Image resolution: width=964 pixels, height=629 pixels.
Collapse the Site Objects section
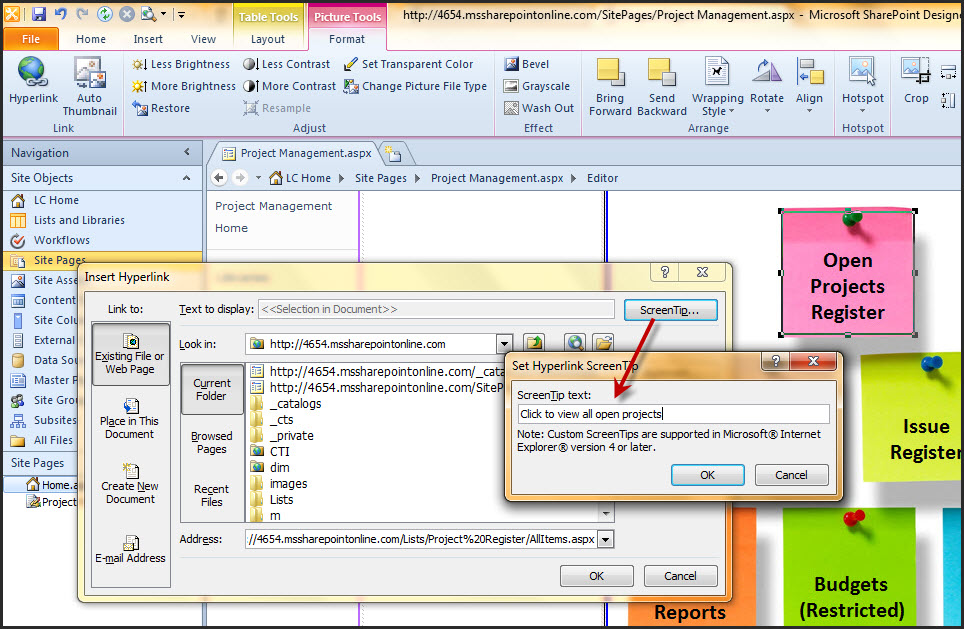[186, 178]
